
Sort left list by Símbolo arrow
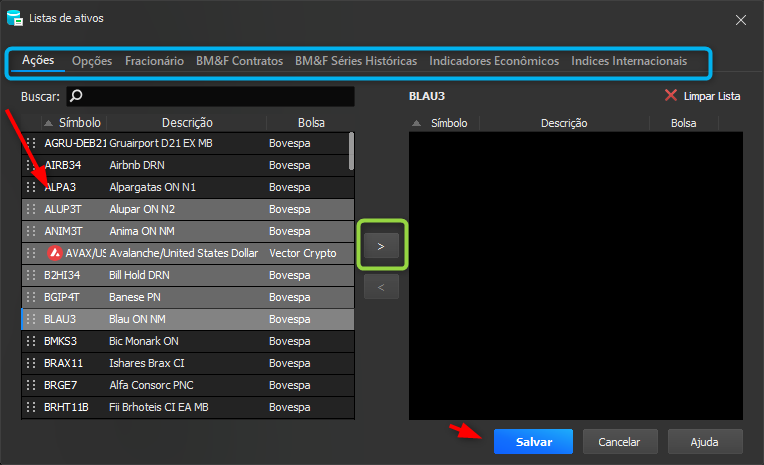click(x=48, y=123)
